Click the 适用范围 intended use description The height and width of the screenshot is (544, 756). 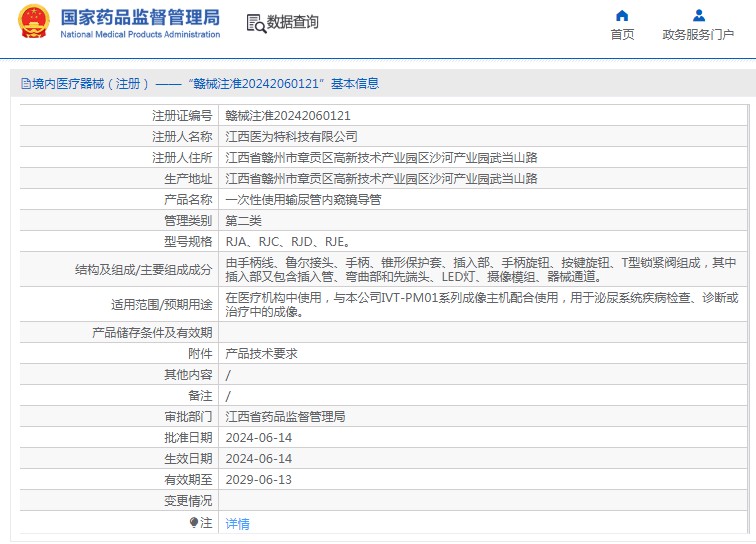[x=482, y=305]
